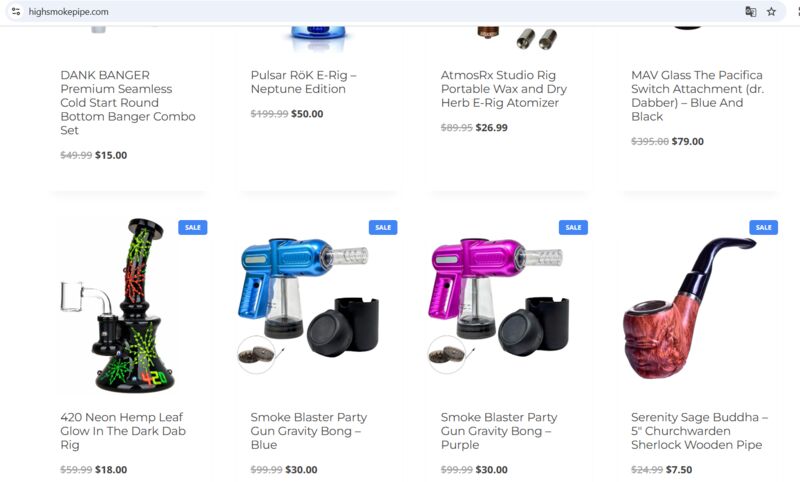Click the SALE badge on 420 Neon Dab Rig
The image size is (800, 482).
(x=193, y=227)
